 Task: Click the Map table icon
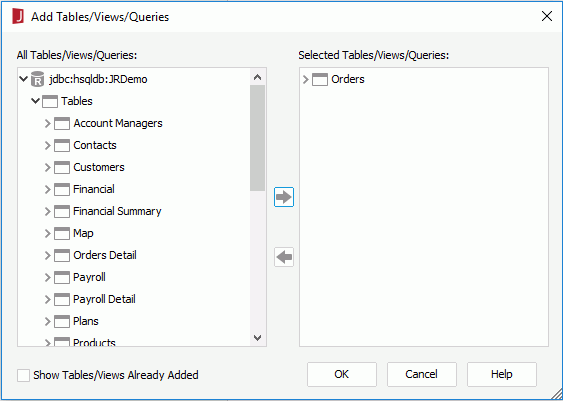(62, 233)
